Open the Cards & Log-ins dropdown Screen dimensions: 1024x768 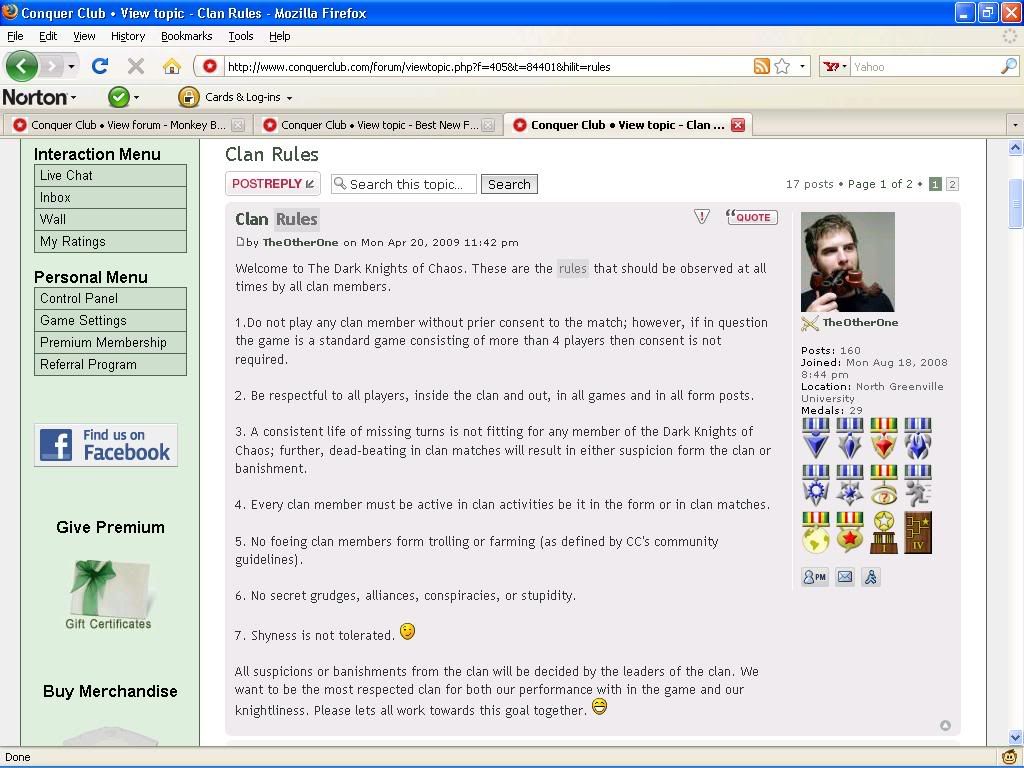tap(236, 97)
